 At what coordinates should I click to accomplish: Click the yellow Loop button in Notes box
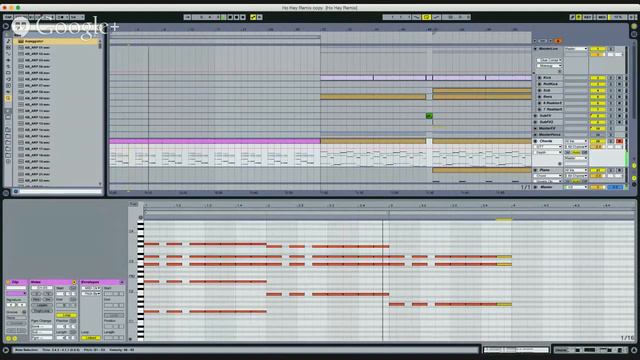(66, 315)
